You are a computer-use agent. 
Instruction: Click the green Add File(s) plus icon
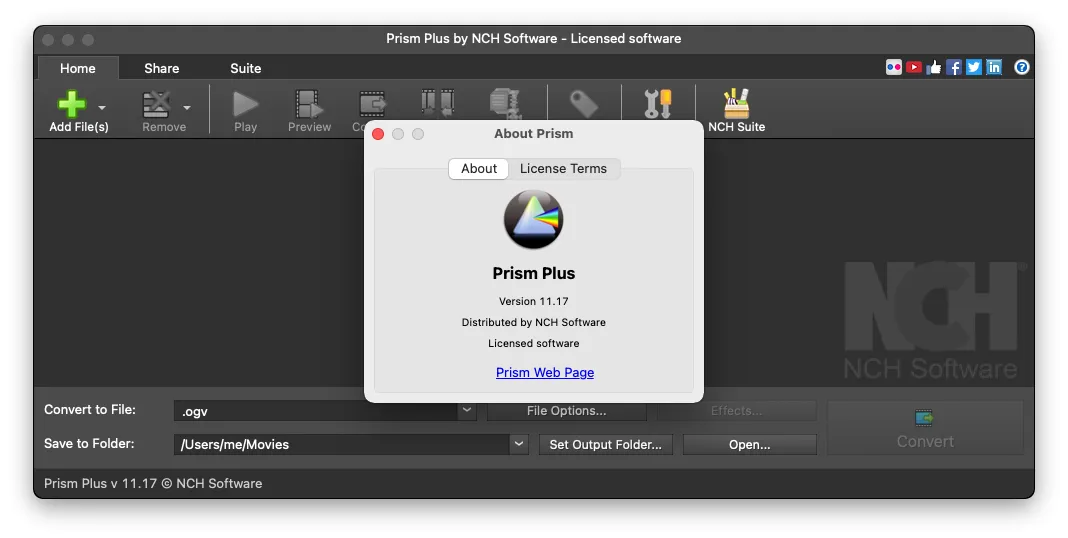(72, 104)
